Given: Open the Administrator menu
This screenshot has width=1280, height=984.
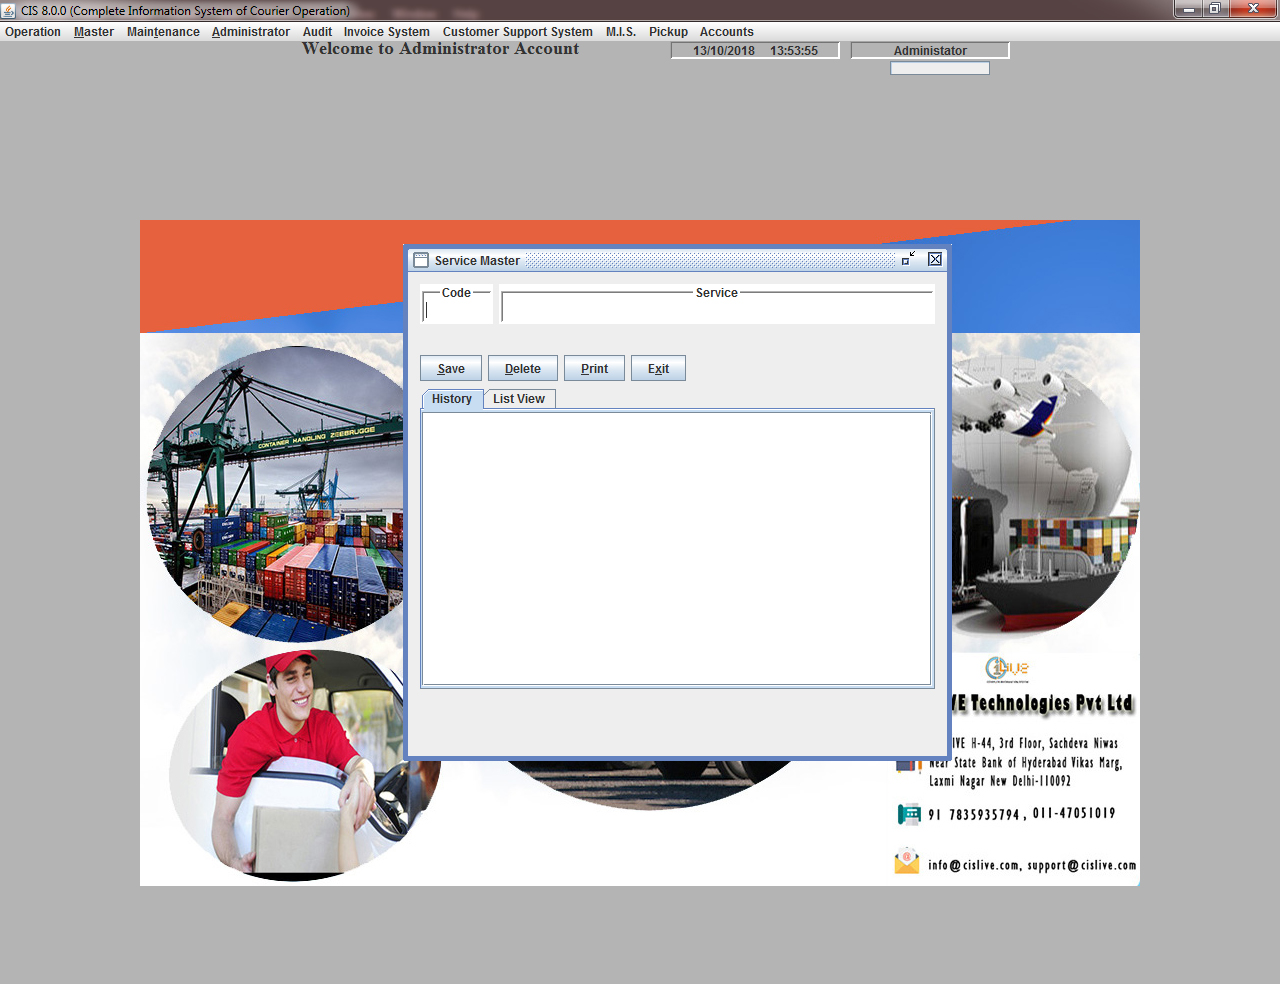Looking at the screenshot, I should pos(251,32).
